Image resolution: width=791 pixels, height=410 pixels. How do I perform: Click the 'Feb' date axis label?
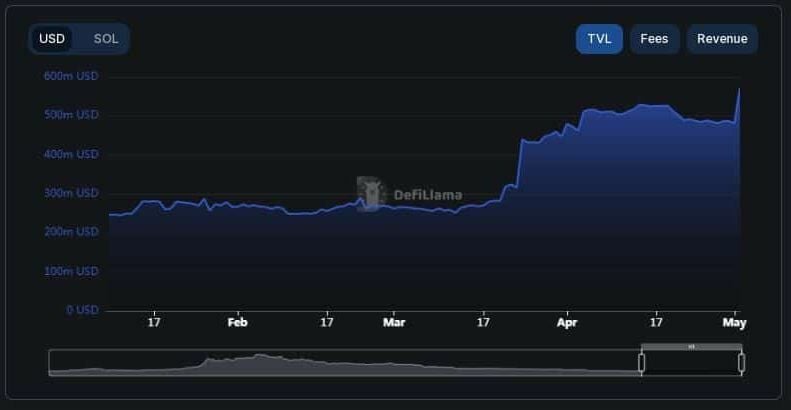pos(238,322)
